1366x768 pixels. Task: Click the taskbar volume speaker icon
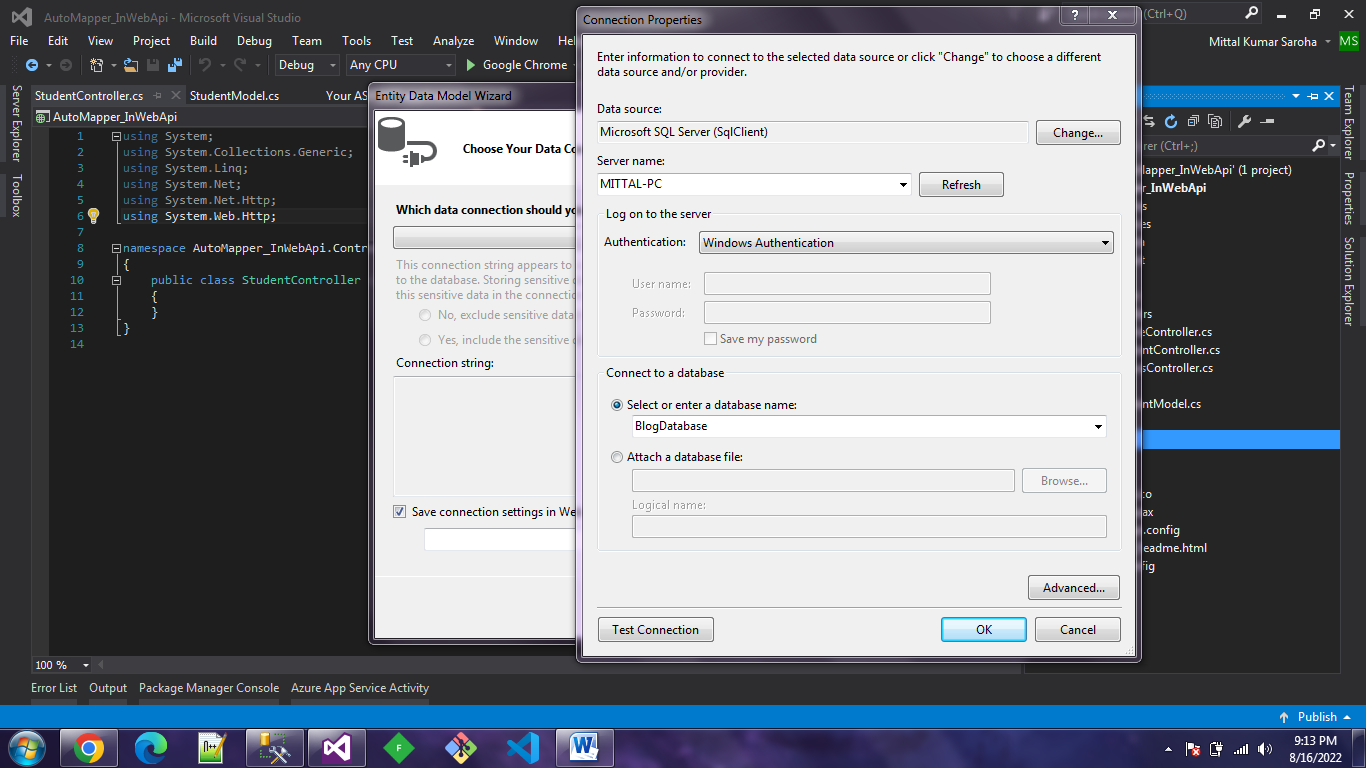point(1264,749)
